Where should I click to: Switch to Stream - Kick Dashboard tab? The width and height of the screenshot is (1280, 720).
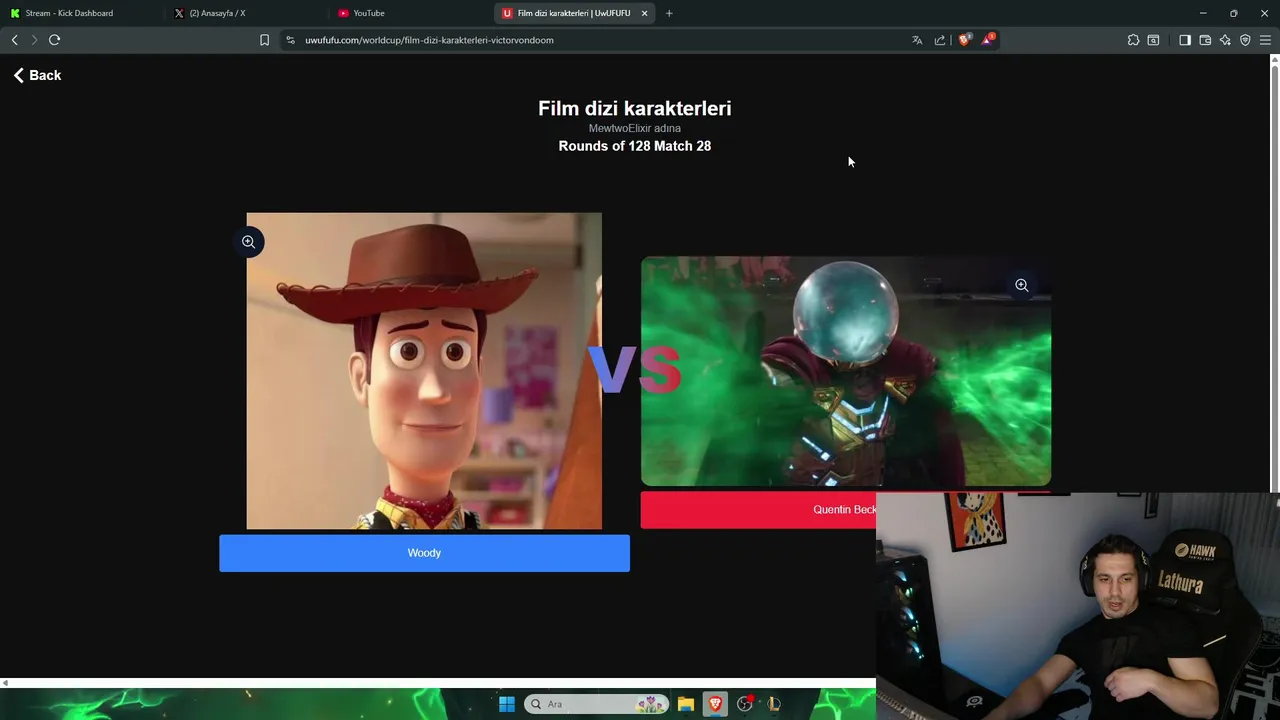tap(80, 13)
